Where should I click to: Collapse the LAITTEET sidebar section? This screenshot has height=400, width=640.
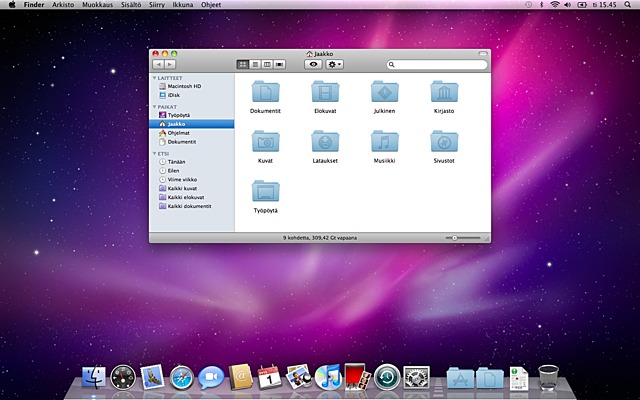click(155, 78)
